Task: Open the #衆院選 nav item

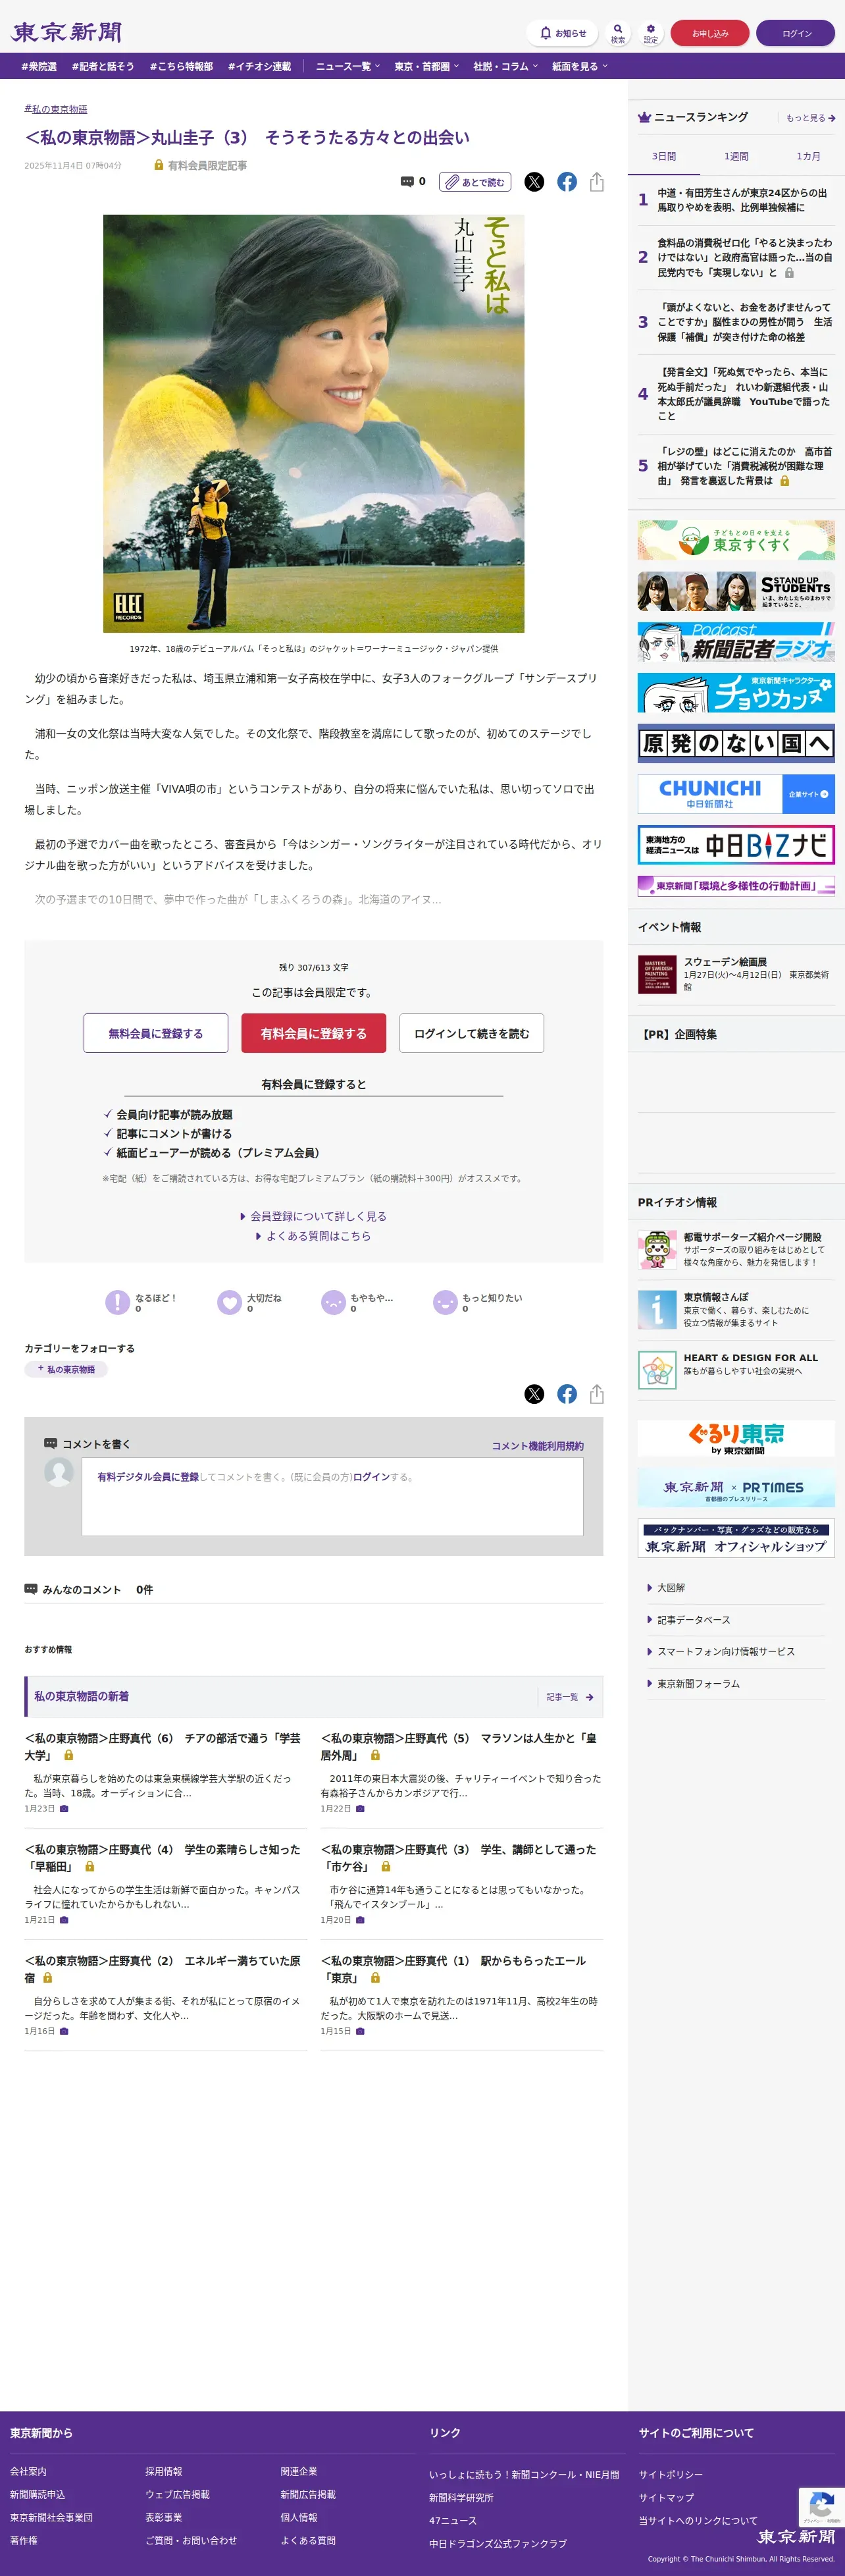Action: pos(39,67)
